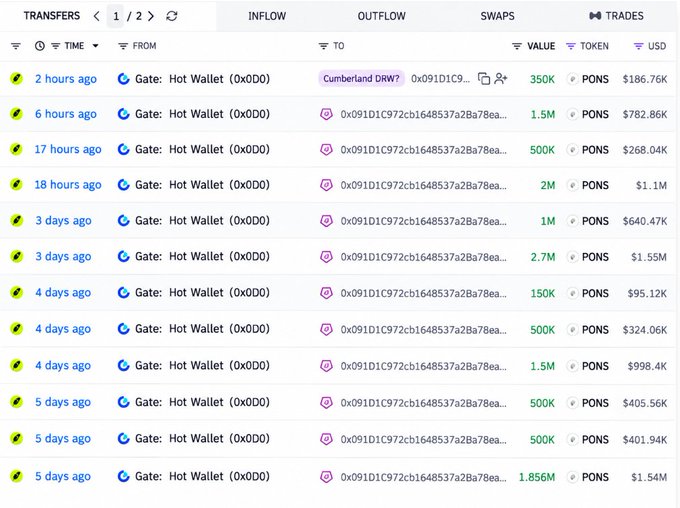Click entity icon in the $268.04K row
680x508 pixels.
326,150
